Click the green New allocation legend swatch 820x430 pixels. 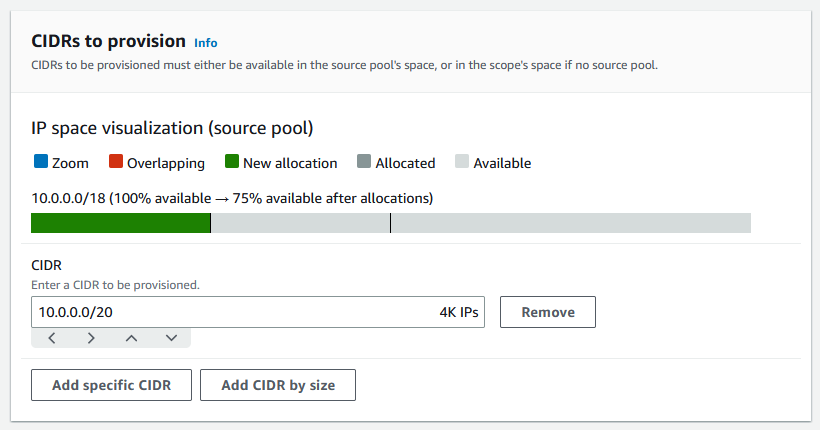[232, 161]
